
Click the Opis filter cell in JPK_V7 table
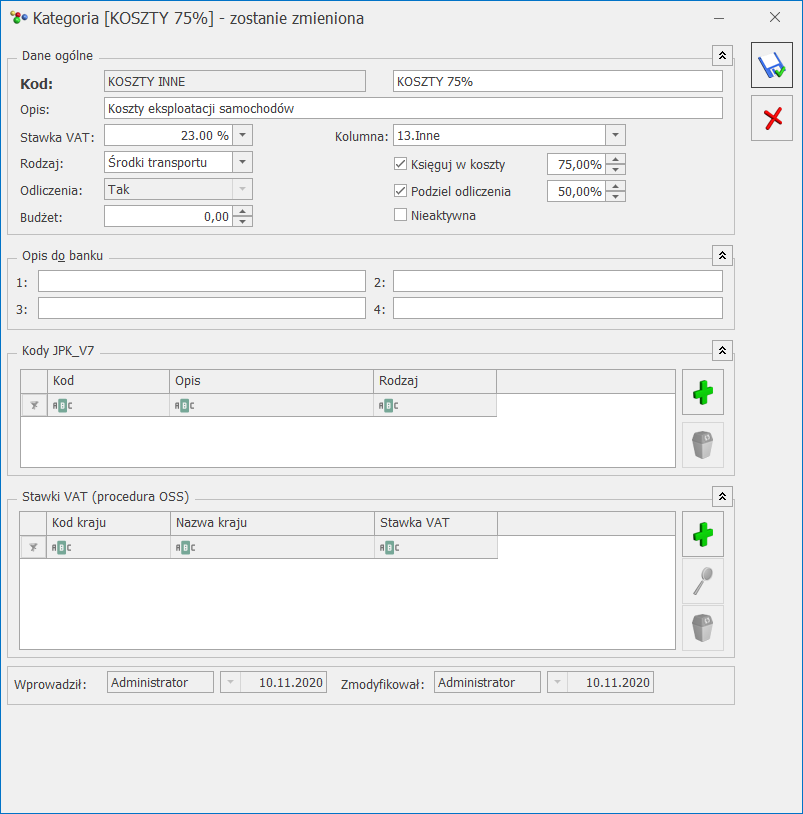coord(271,405)
